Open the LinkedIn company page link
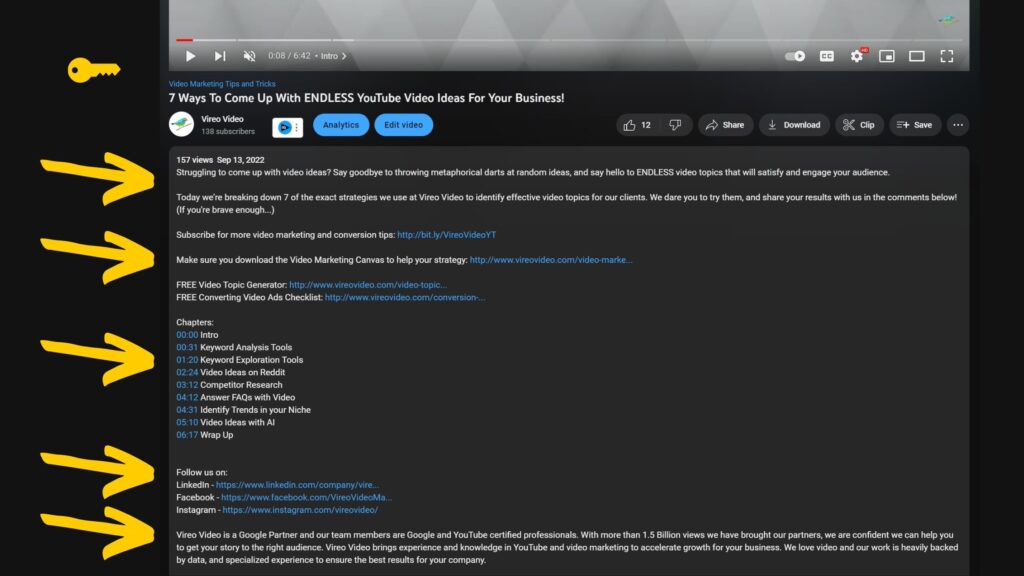Screen dimensions: 1024x576 tap(297, 485)
